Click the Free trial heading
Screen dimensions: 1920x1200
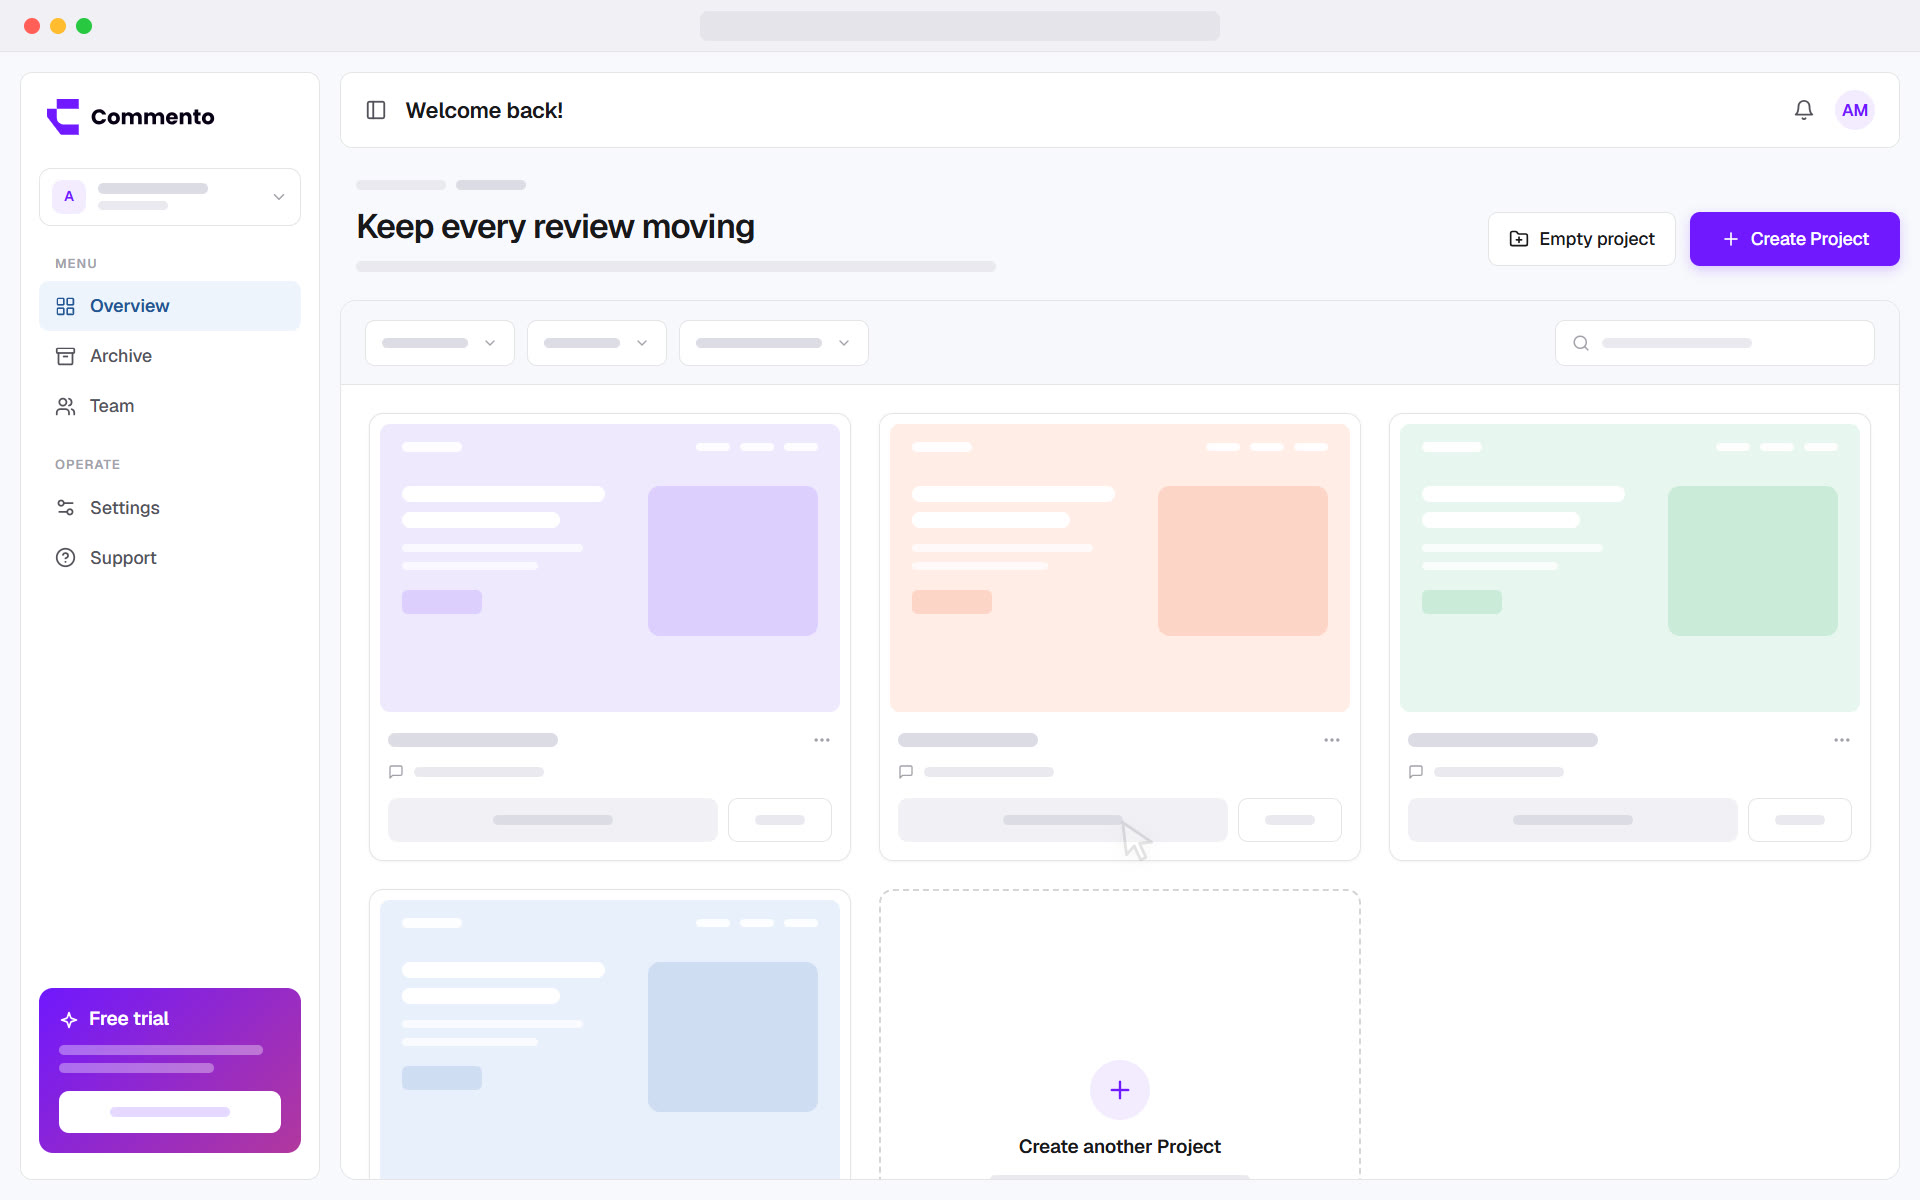click(129, 1019)
